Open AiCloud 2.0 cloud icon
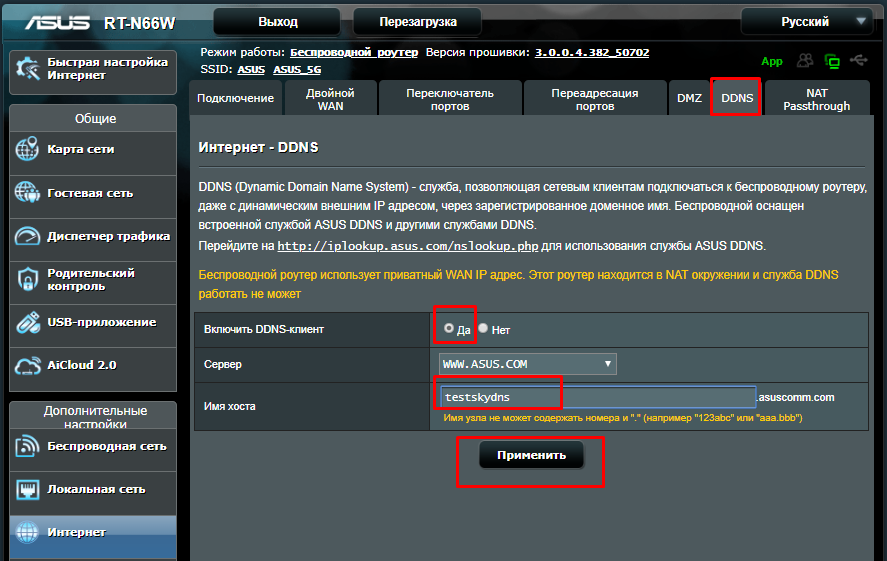Viewport: 887px width, 561px height. tap(27, 366)
